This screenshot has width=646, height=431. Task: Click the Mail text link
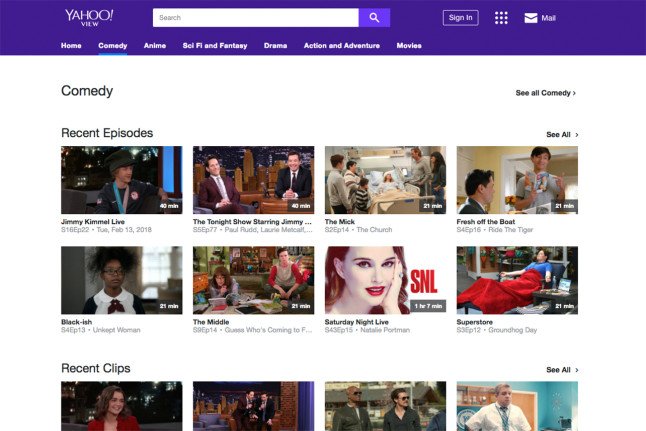pyautogui.click(x=548, y=18)
